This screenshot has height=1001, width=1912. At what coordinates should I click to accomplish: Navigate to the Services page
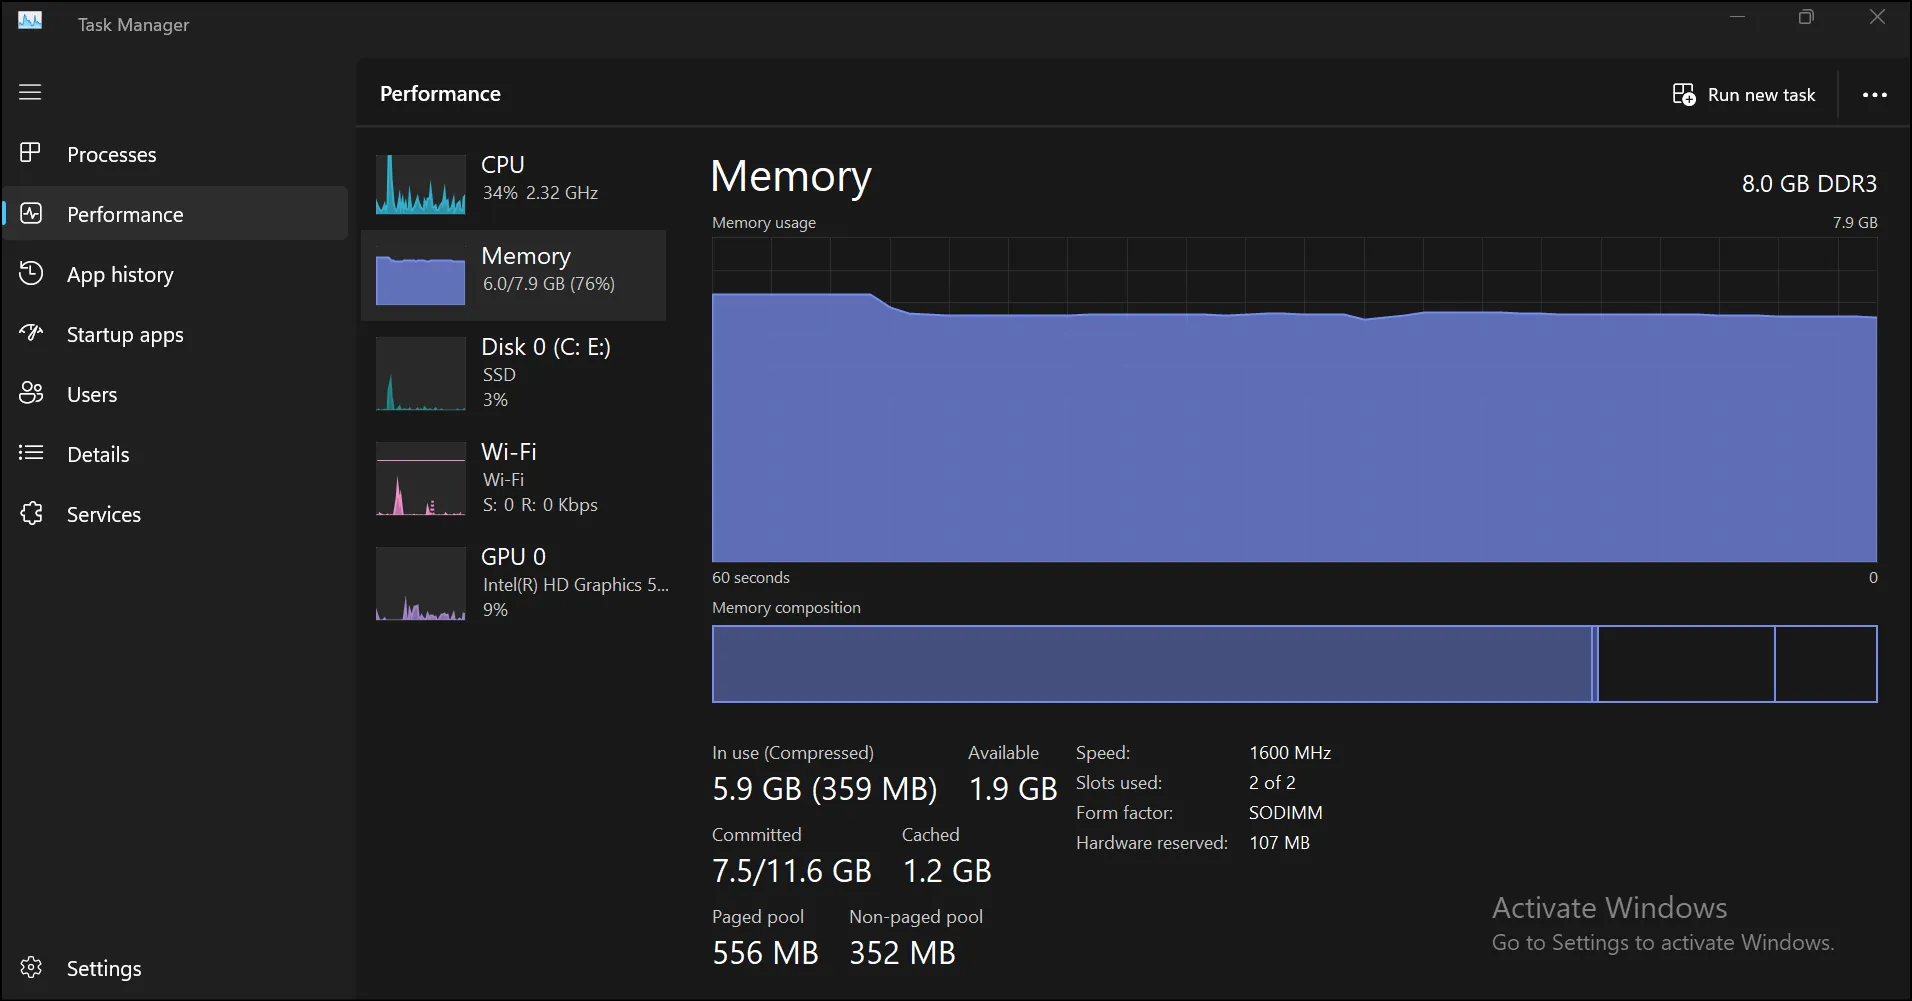(175, 514)
